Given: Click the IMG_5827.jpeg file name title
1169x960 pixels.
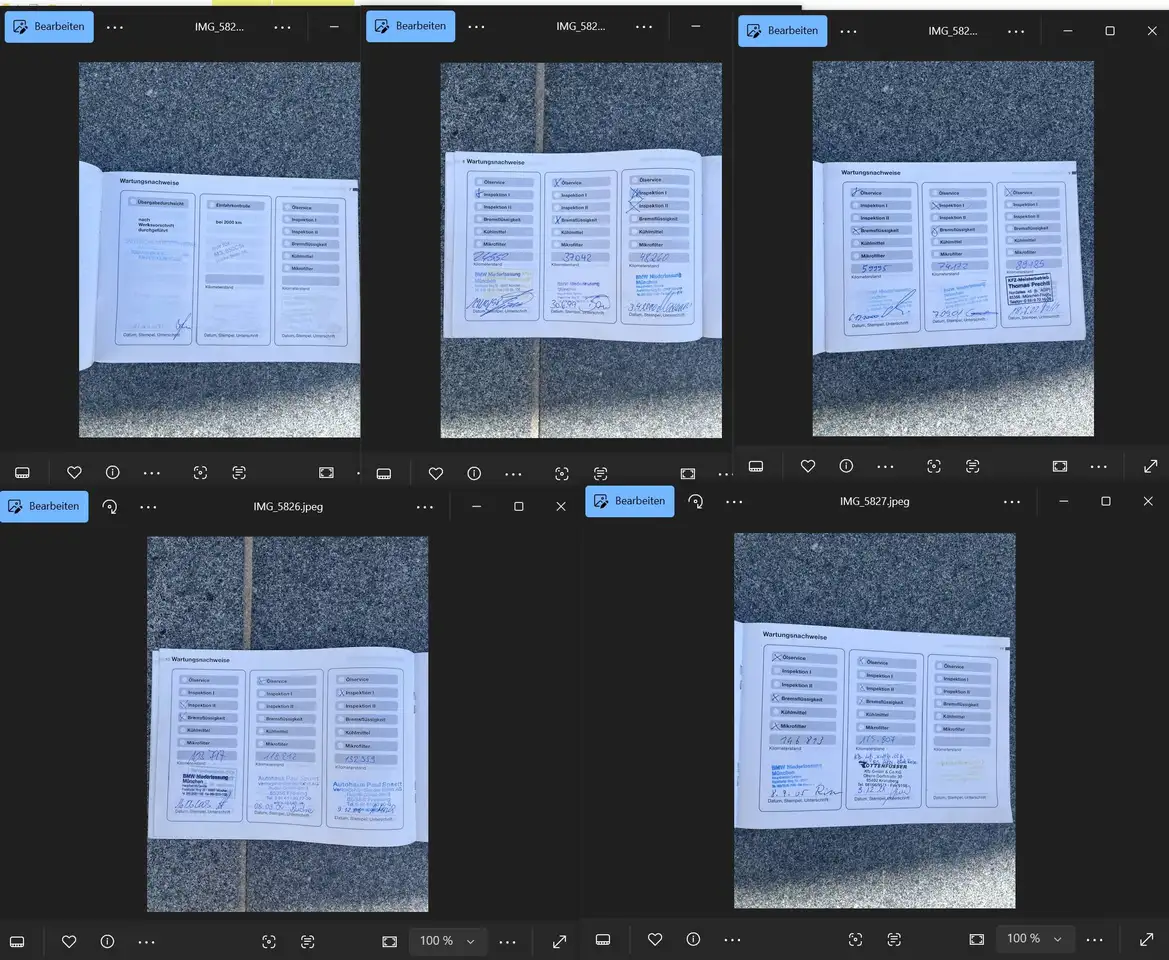Looking at the screenshot, I should (x=875, y=502).
